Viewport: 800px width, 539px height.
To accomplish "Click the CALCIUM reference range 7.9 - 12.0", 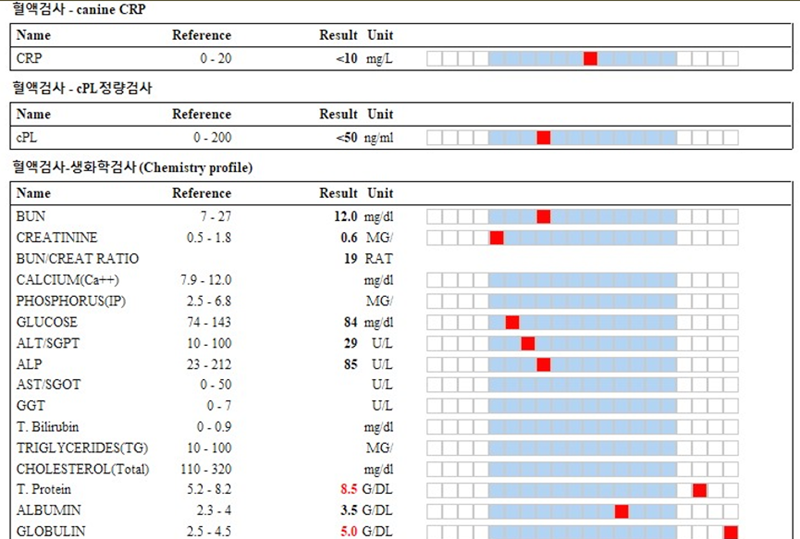I will [206, 280].
